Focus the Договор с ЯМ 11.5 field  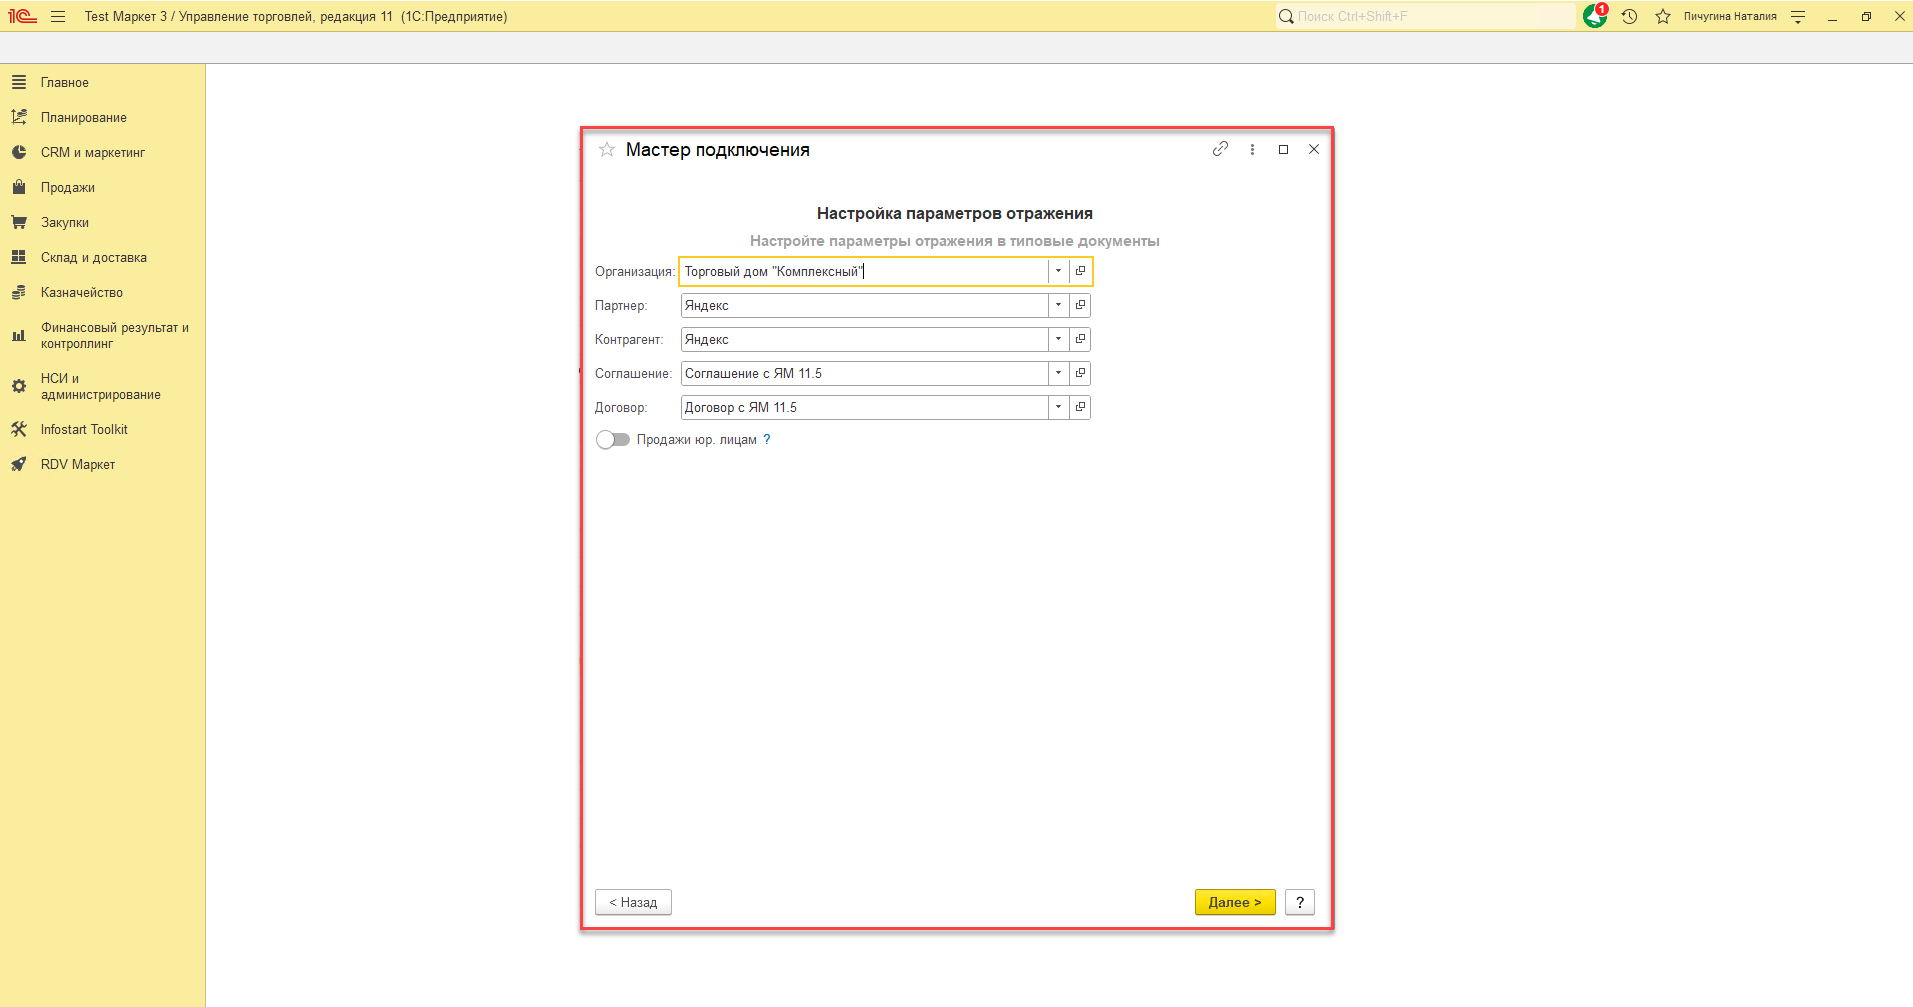click(864, 407)
